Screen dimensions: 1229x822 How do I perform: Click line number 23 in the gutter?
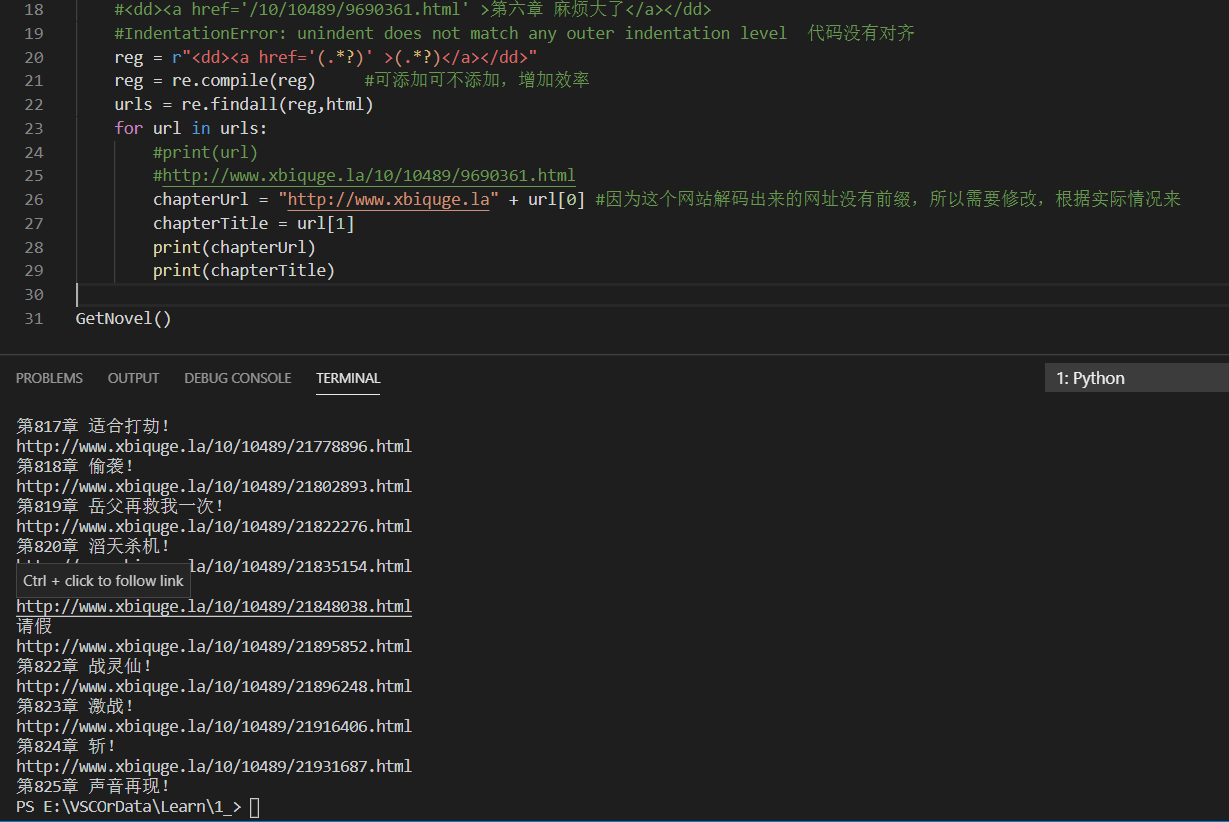coord(33,128)
